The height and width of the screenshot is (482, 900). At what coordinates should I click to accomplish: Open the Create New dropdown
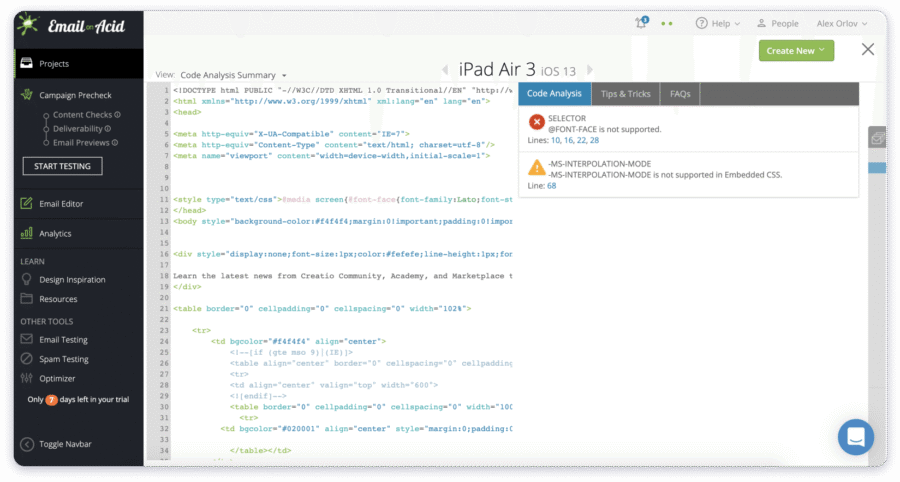[x=796, y=50]
